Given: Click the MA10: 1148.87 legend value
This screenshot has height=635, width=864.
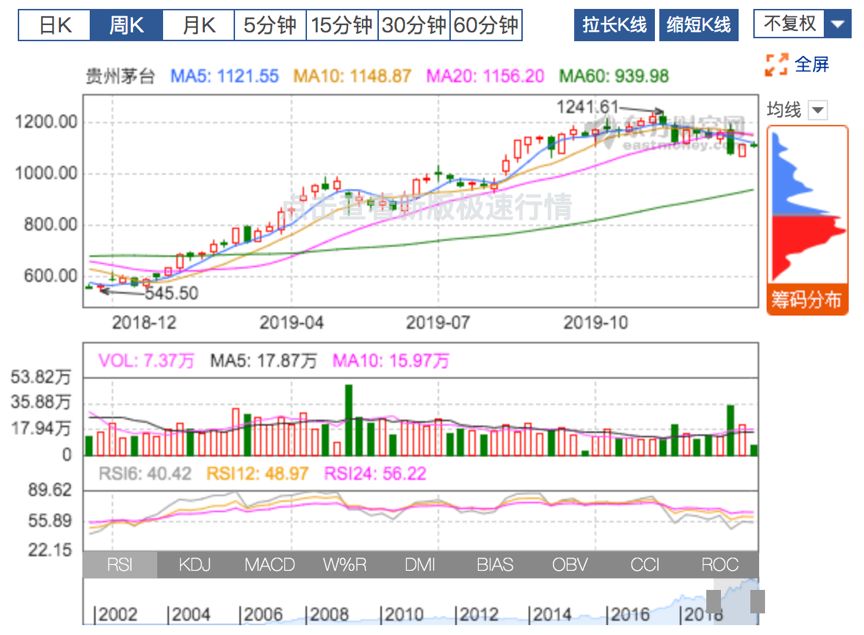Looking at the screenshot, I should pos(352,76).
